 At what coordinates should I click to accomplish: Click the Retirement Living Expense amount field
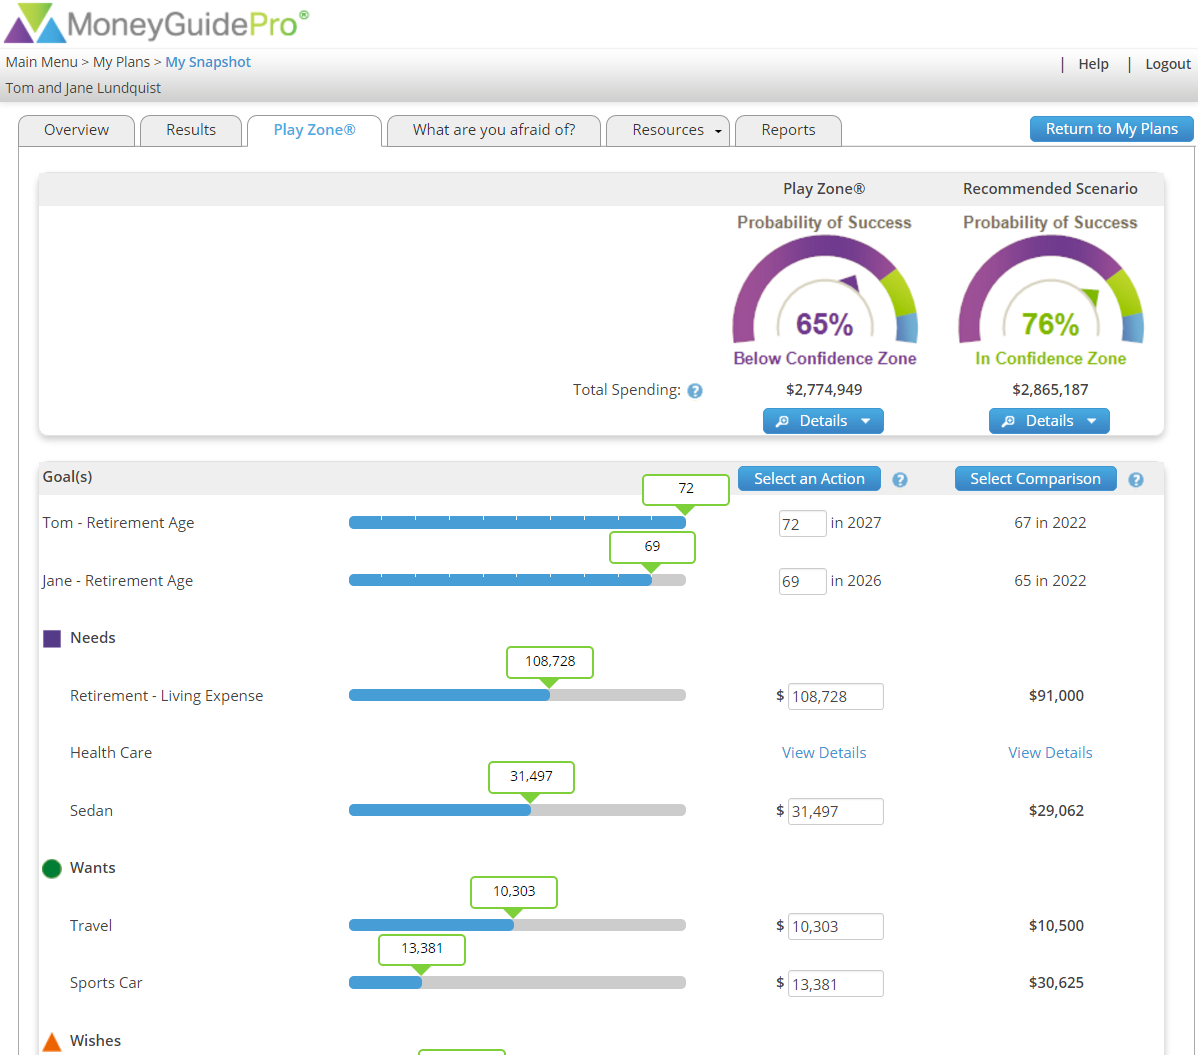click(835, 696)
